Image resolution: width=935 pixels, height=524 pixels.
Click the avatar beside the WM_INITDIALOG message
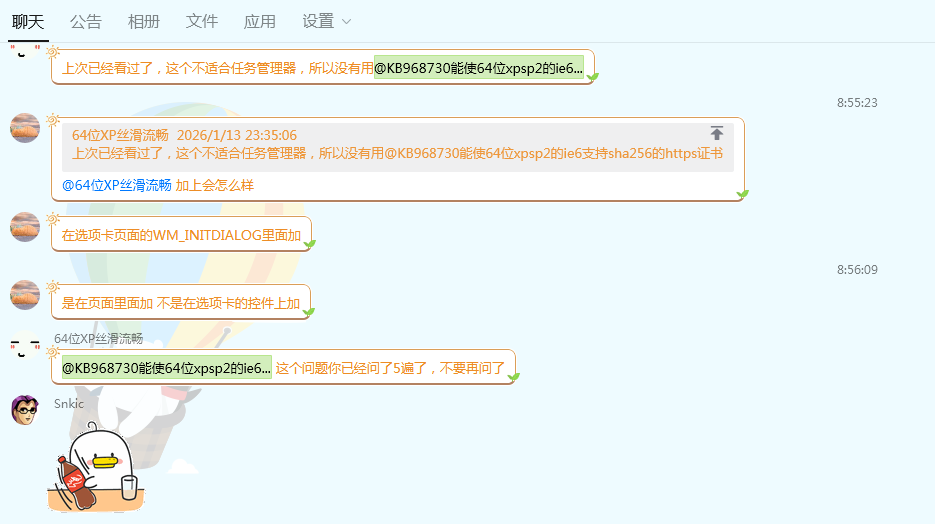pyautogui.click(x=25, y=227)
